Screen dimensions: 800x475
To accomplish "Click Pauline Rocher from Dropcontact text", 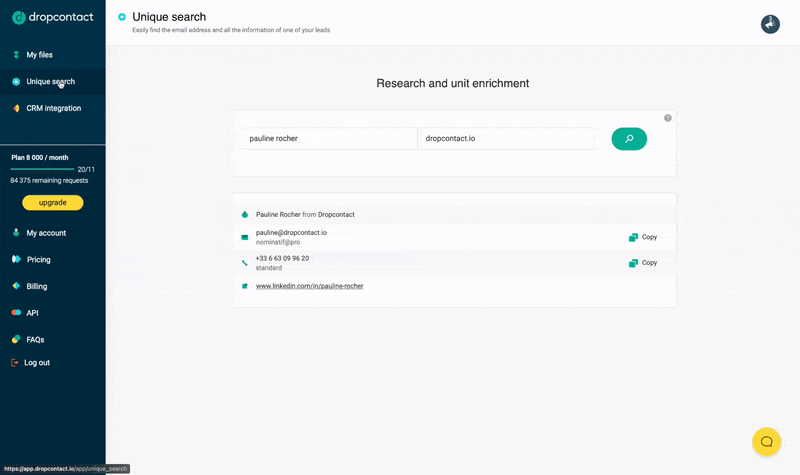I will click(x=305, y=215).
